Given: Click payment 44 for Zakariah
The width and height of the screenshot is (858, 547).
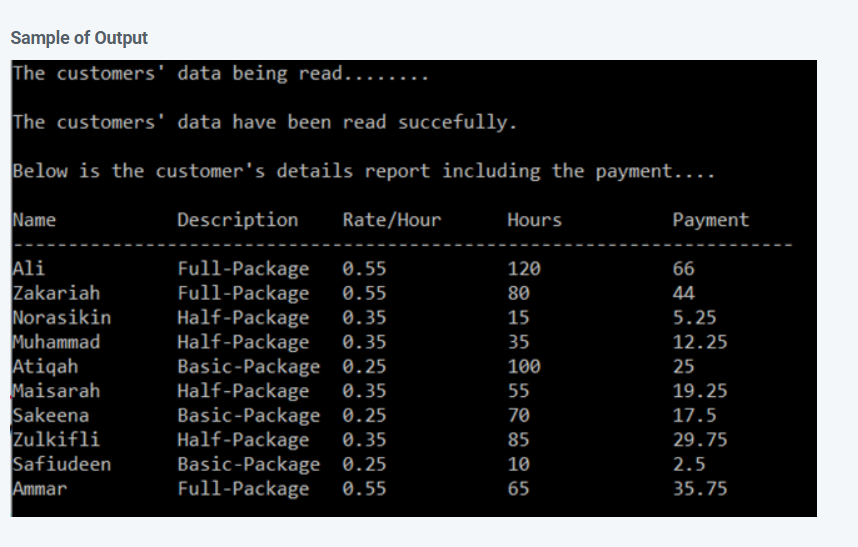Looking at the screenshot, I should 684,293.
